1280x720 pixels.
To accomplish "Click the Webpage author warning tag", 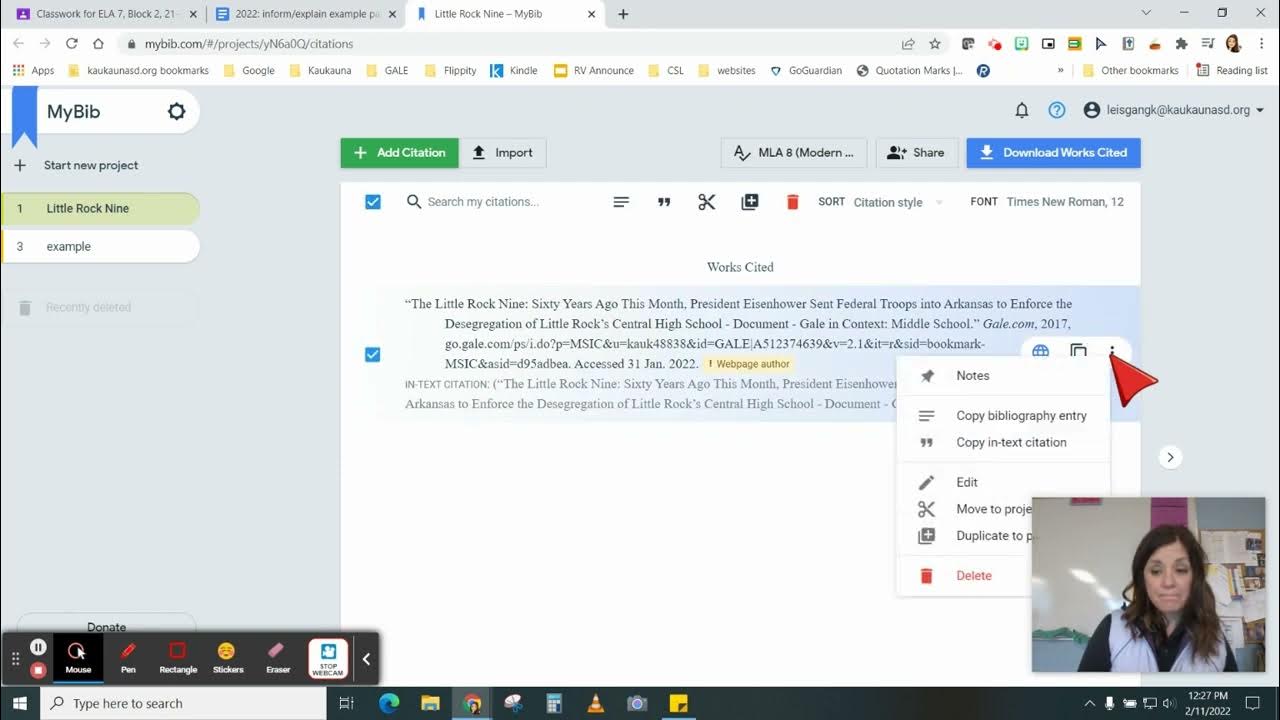I will (749, 364).
